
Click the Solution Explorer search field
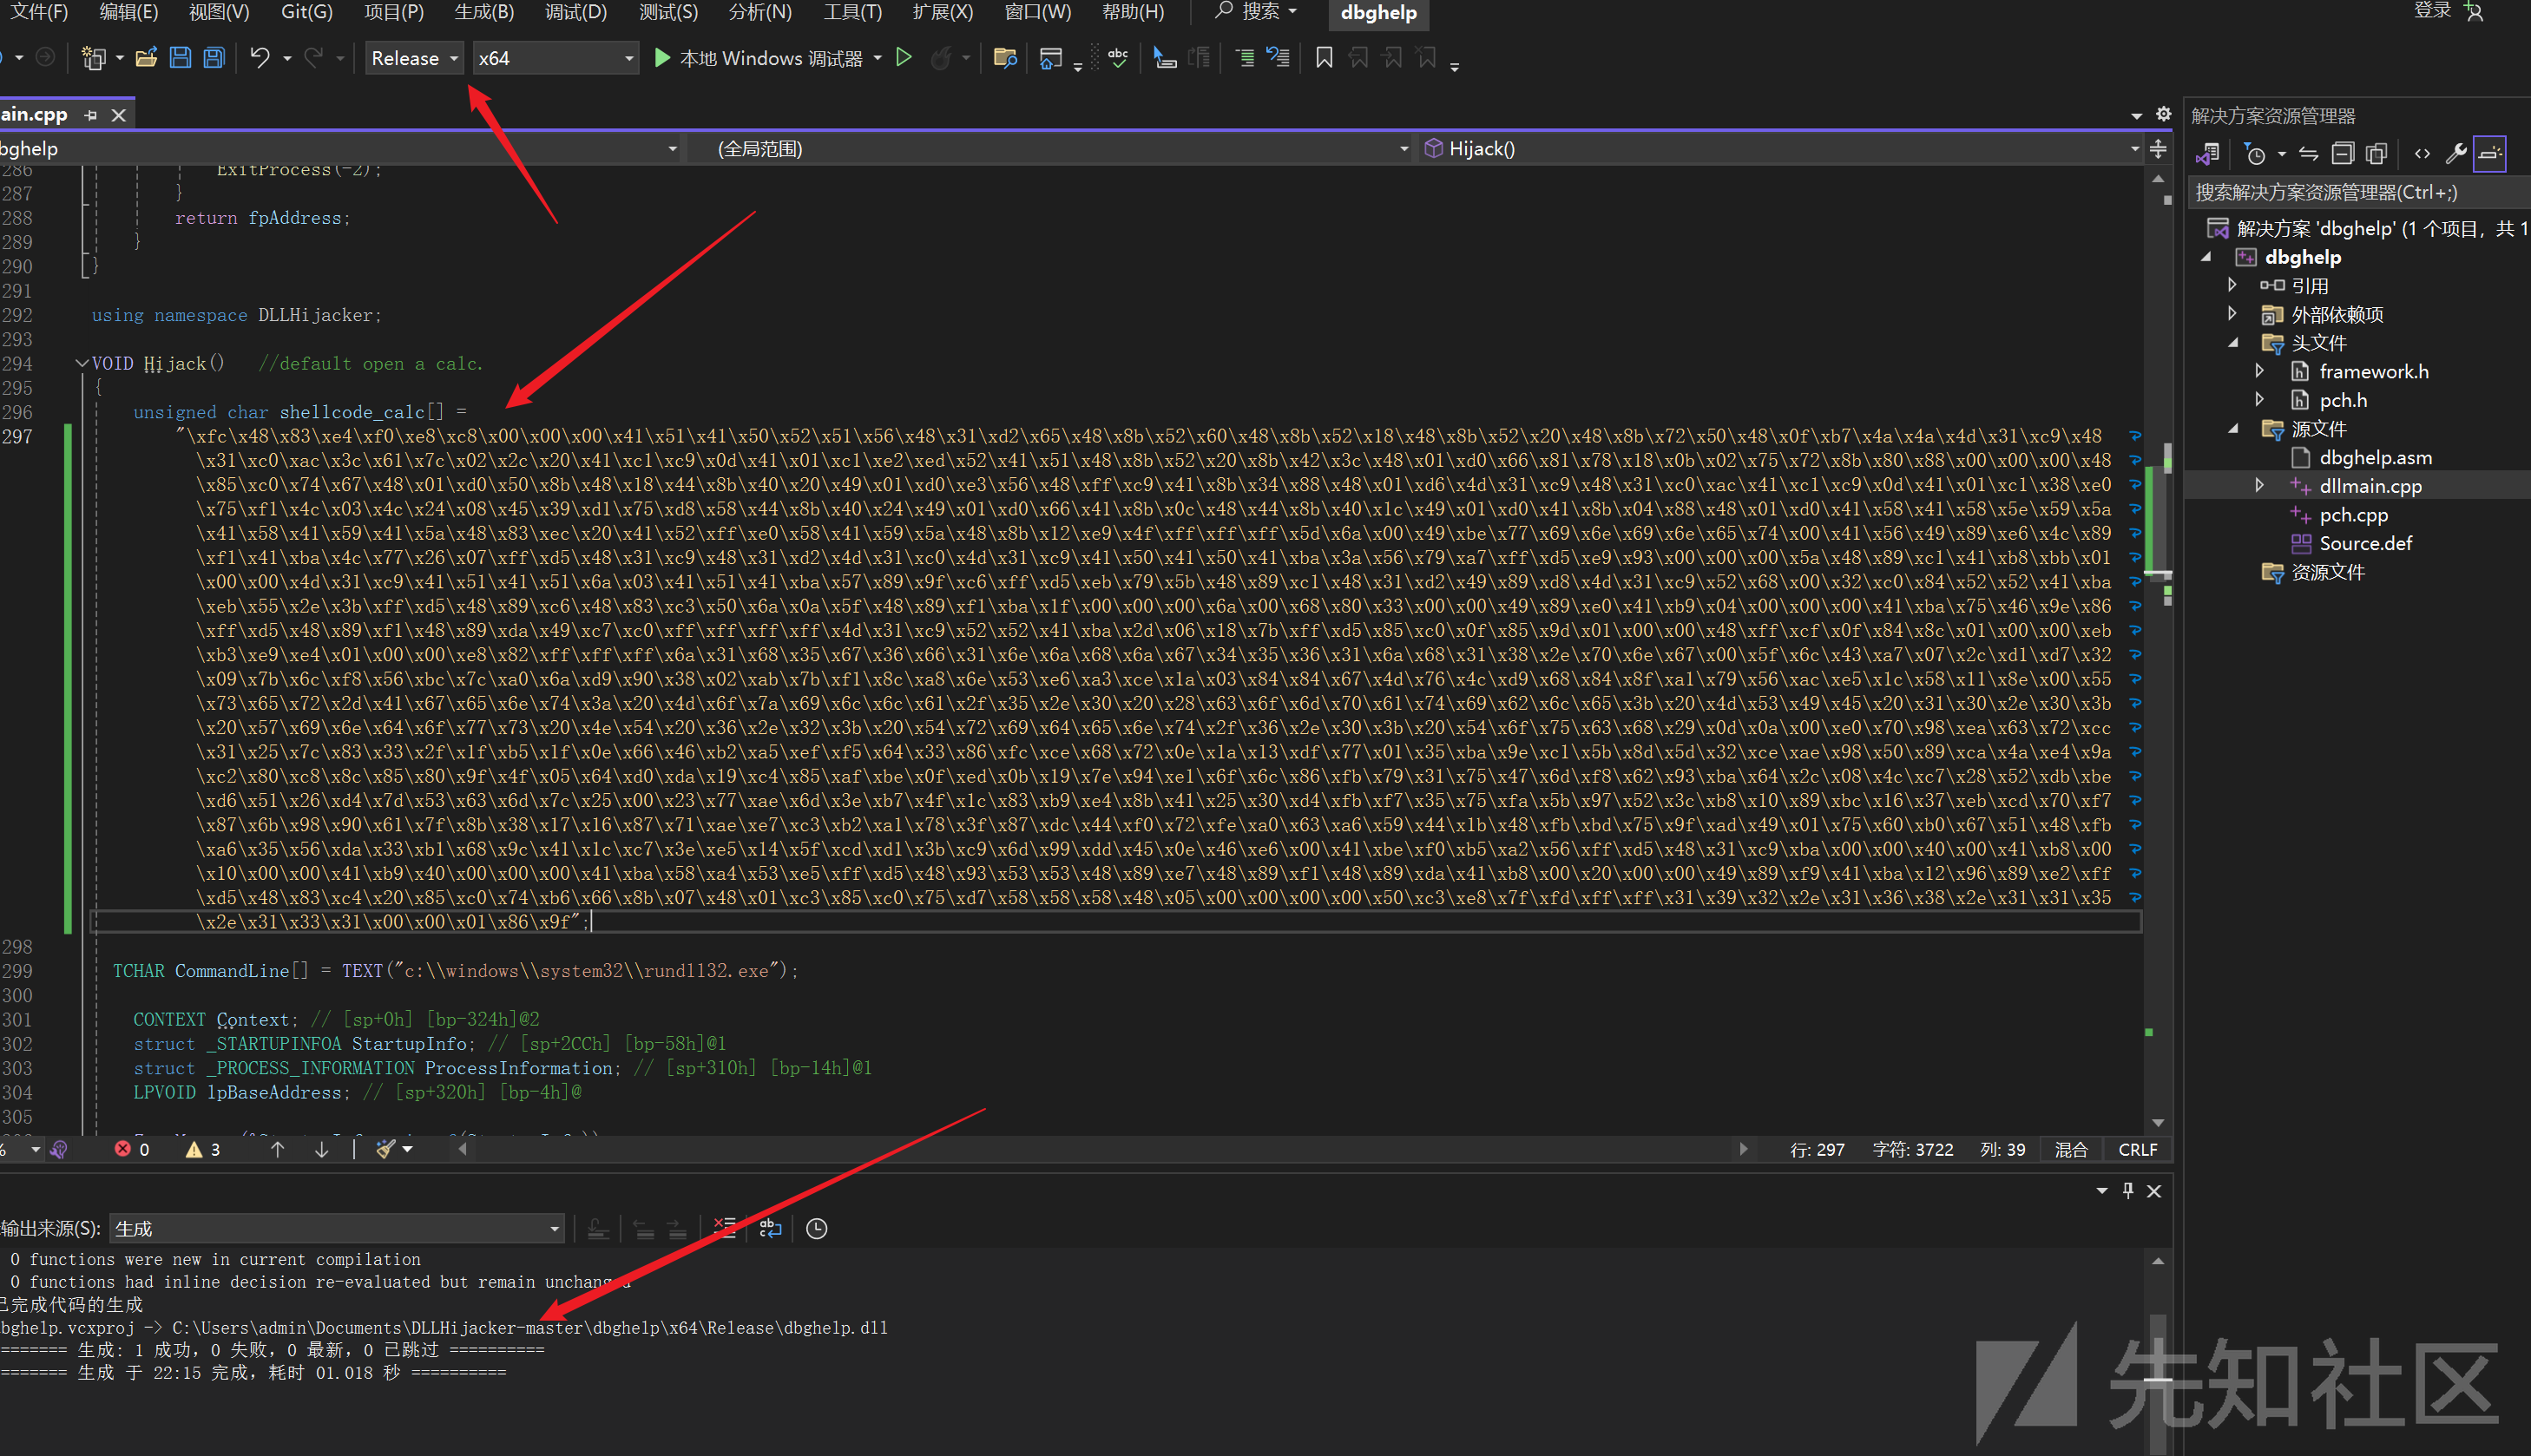[x=2360, y=192]
